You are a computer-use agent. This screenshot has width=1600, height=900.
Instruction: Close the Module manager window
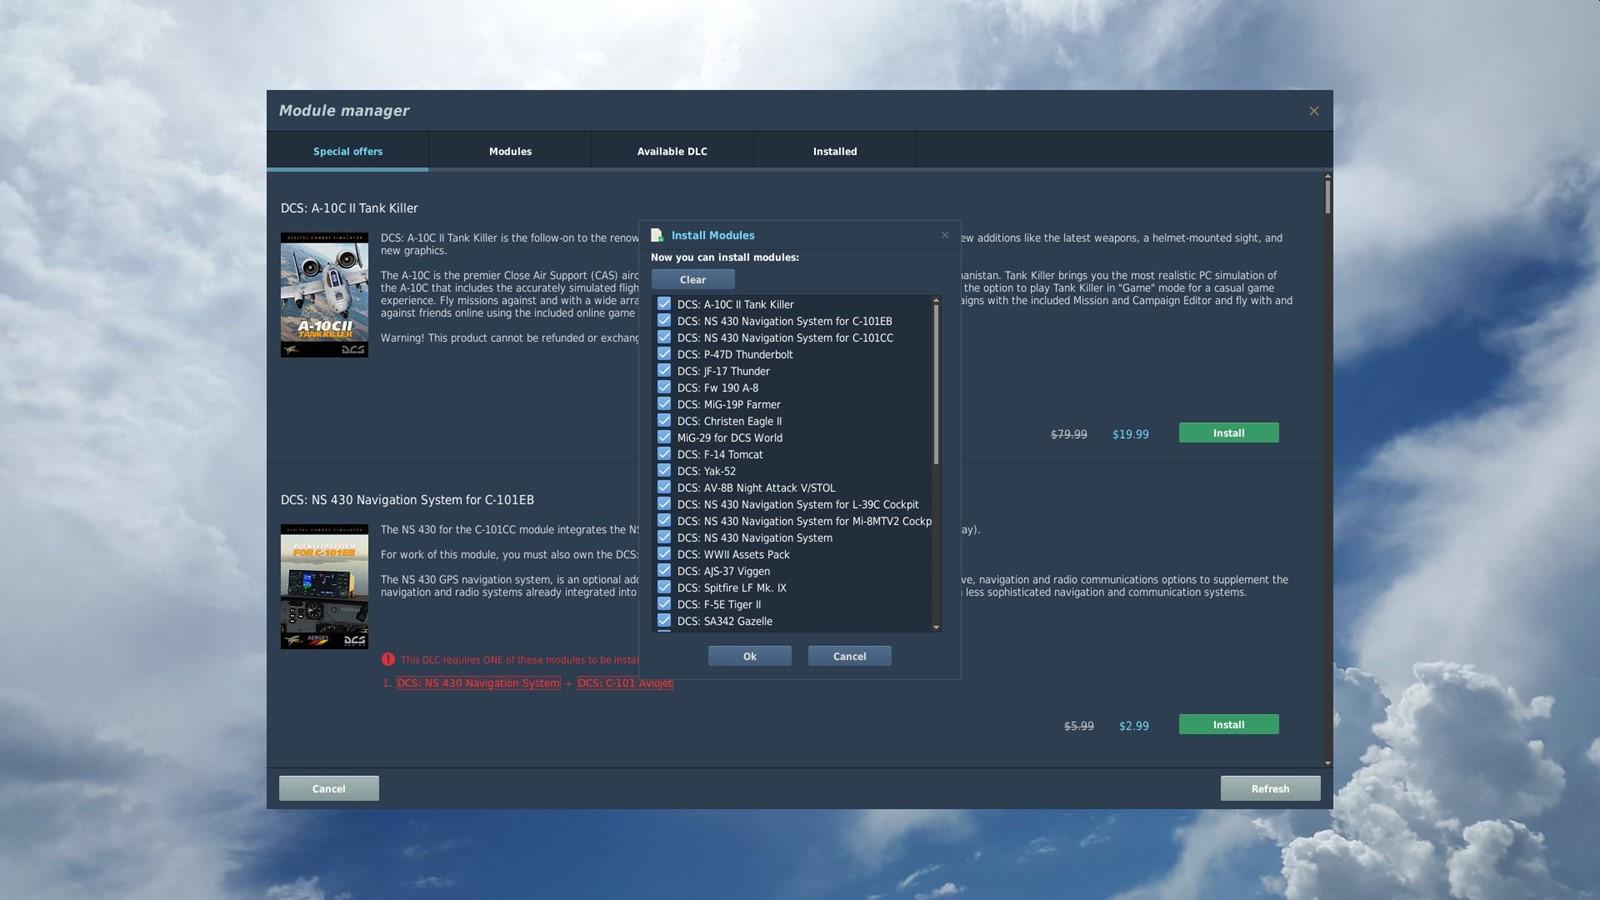(x=1314, y=111)
